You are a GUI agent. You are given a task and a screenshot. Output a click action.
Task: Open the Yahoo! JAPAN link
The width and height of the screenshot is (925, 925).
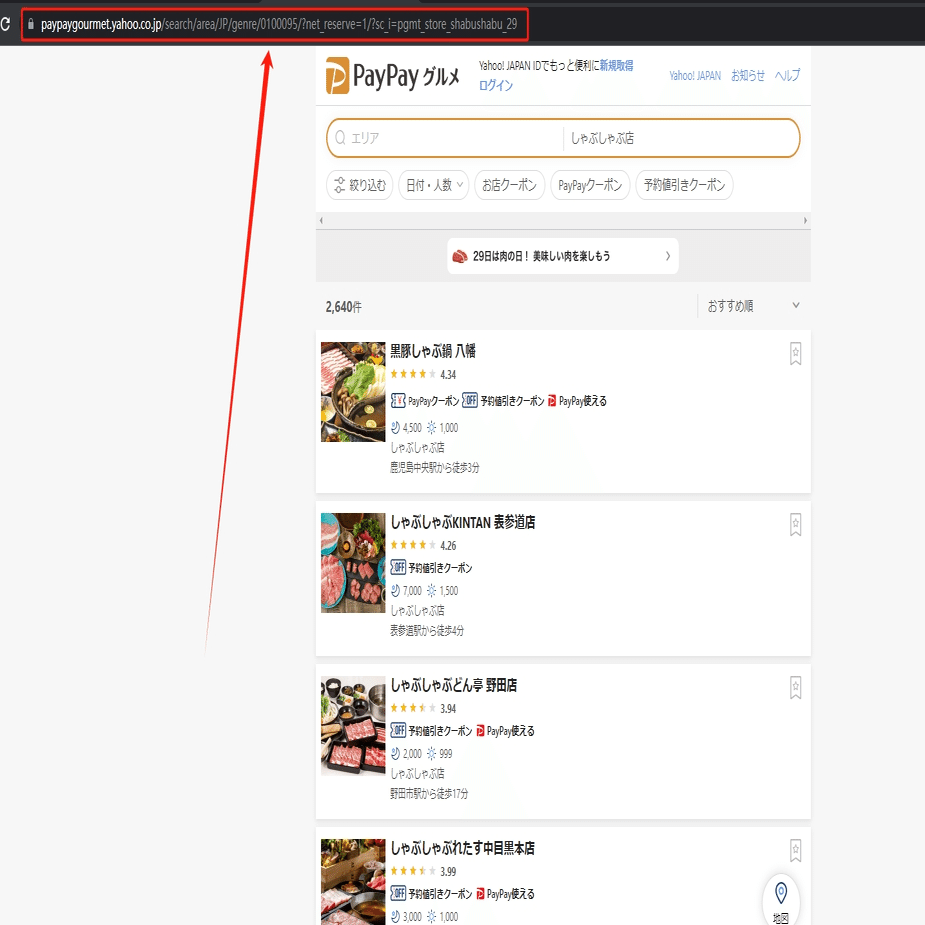point(695,76)
